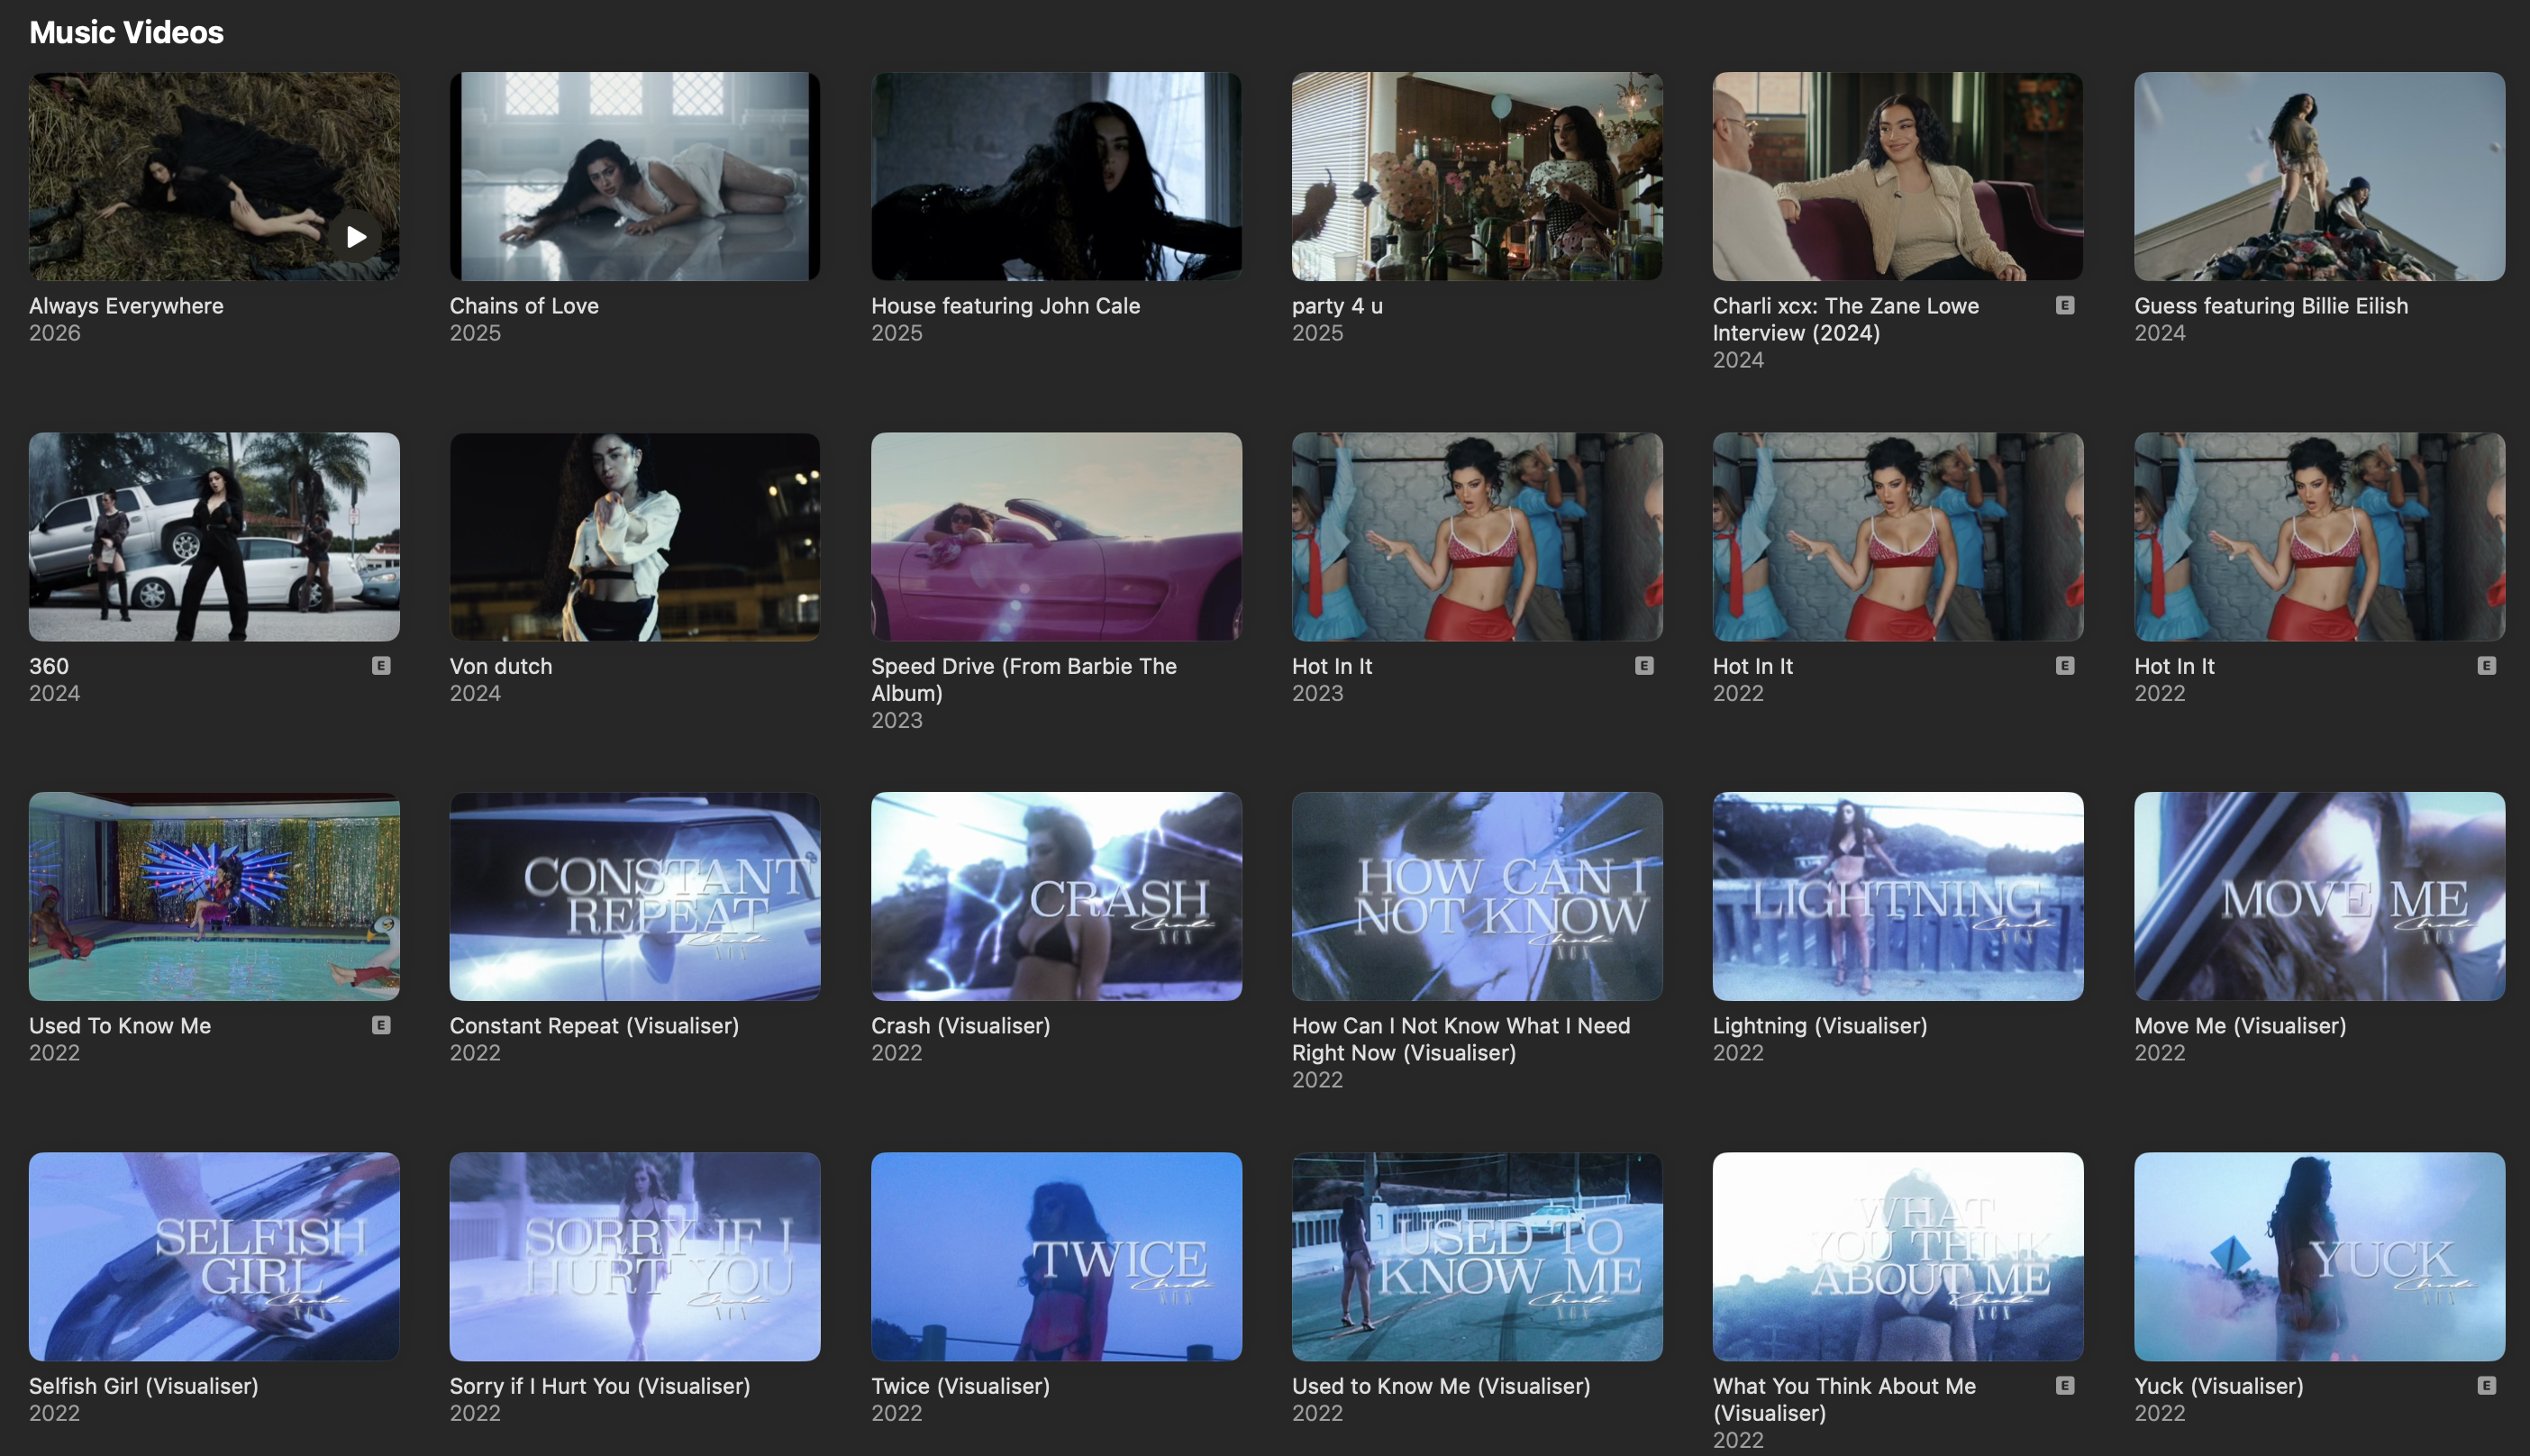Open the Von dutch video thumbnail
Image resolution: width=2530 pixels, height=1456 pixels.
pos(635,536)
